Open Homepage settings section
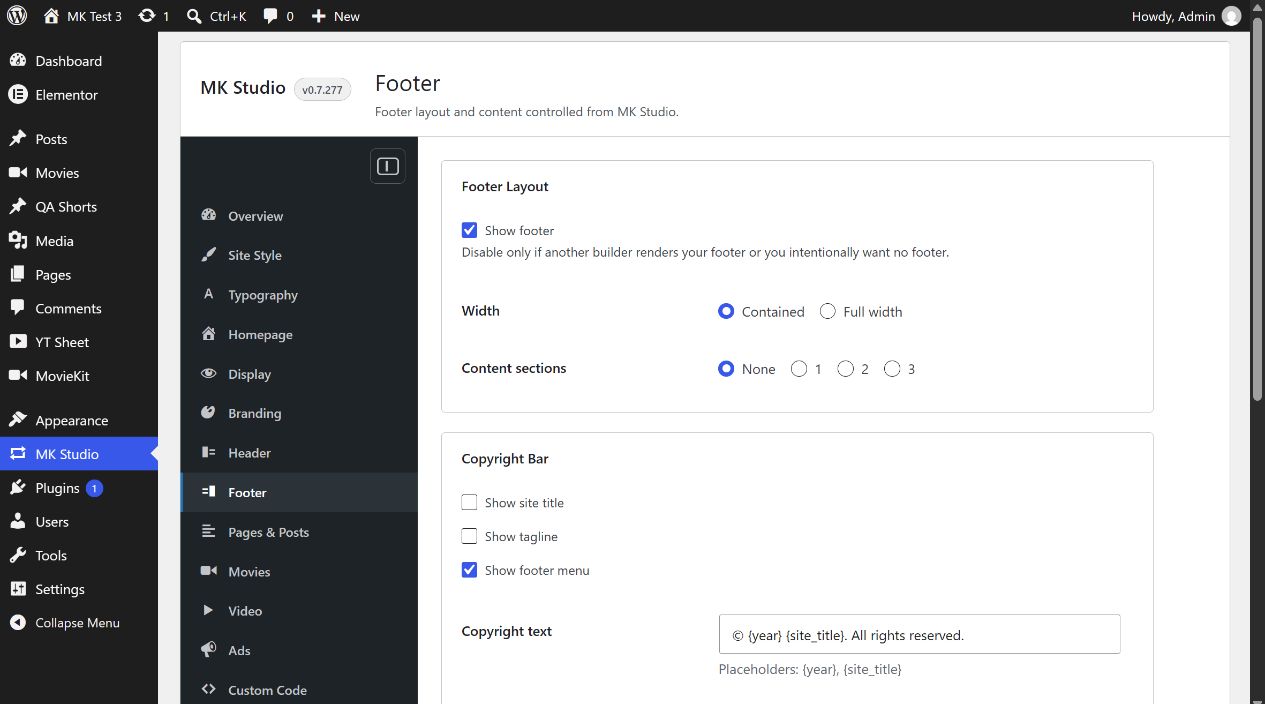 tap(299, 335)
